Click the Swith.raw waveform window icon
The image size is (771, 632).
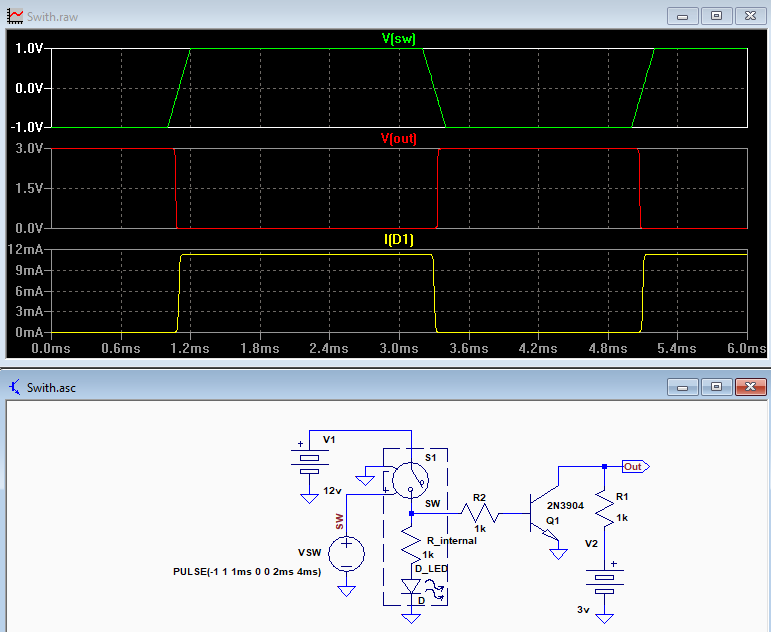15,16
